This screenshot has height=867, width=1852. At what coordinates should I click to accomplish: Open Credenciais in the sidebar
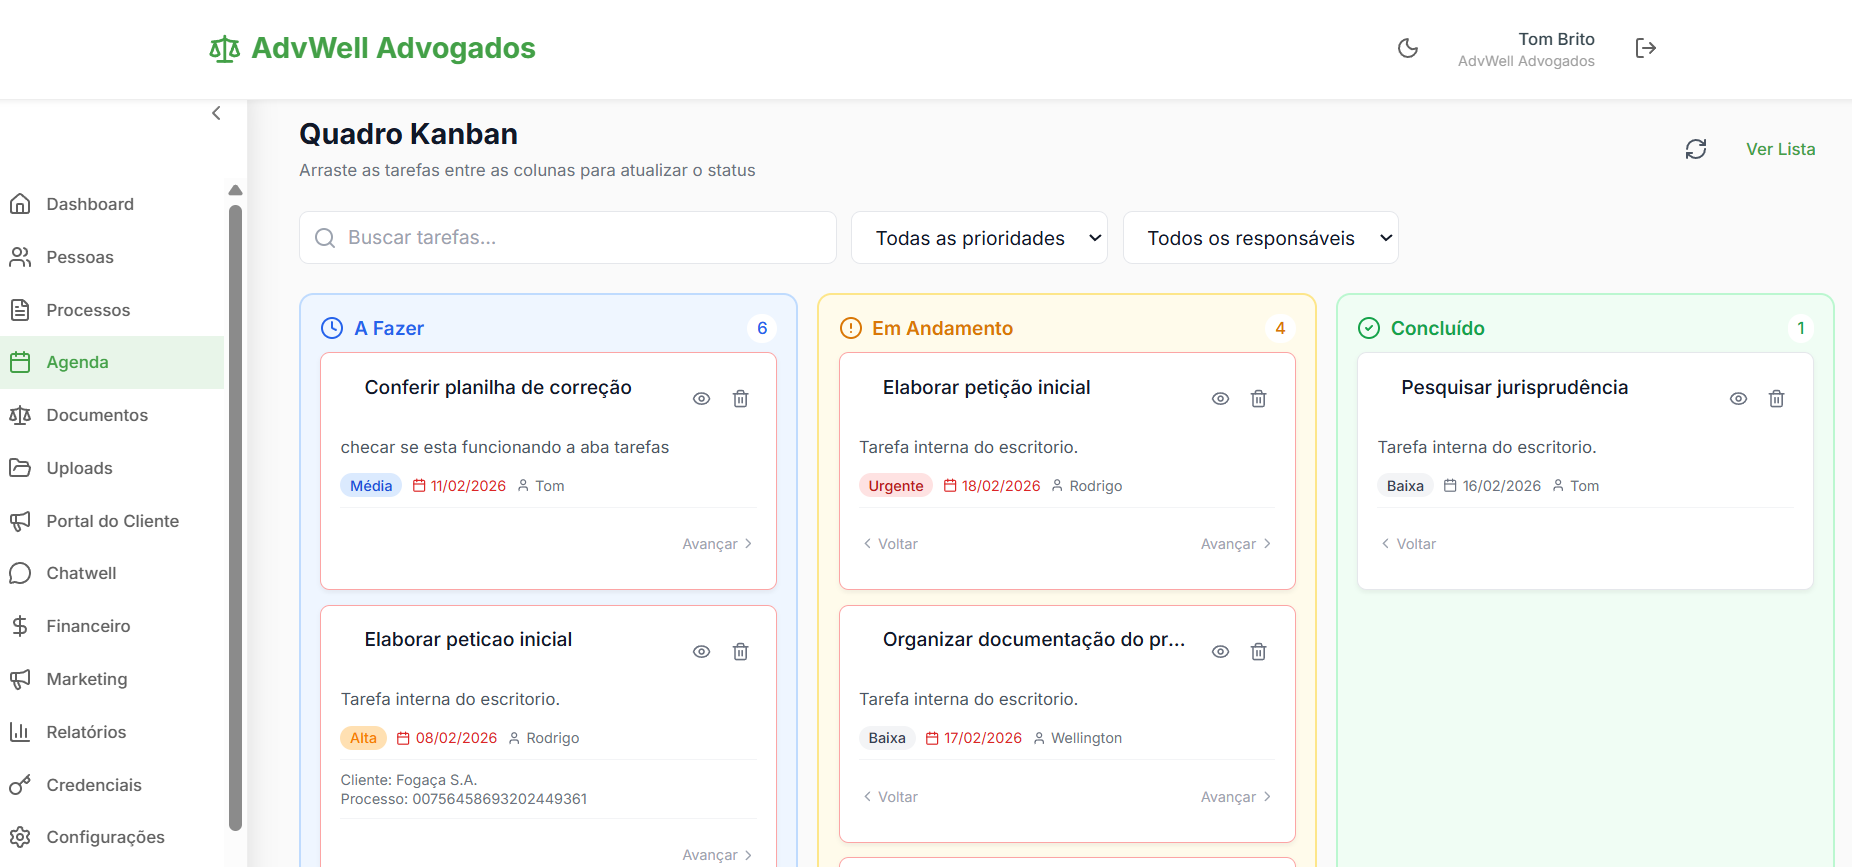coord(112,785)
